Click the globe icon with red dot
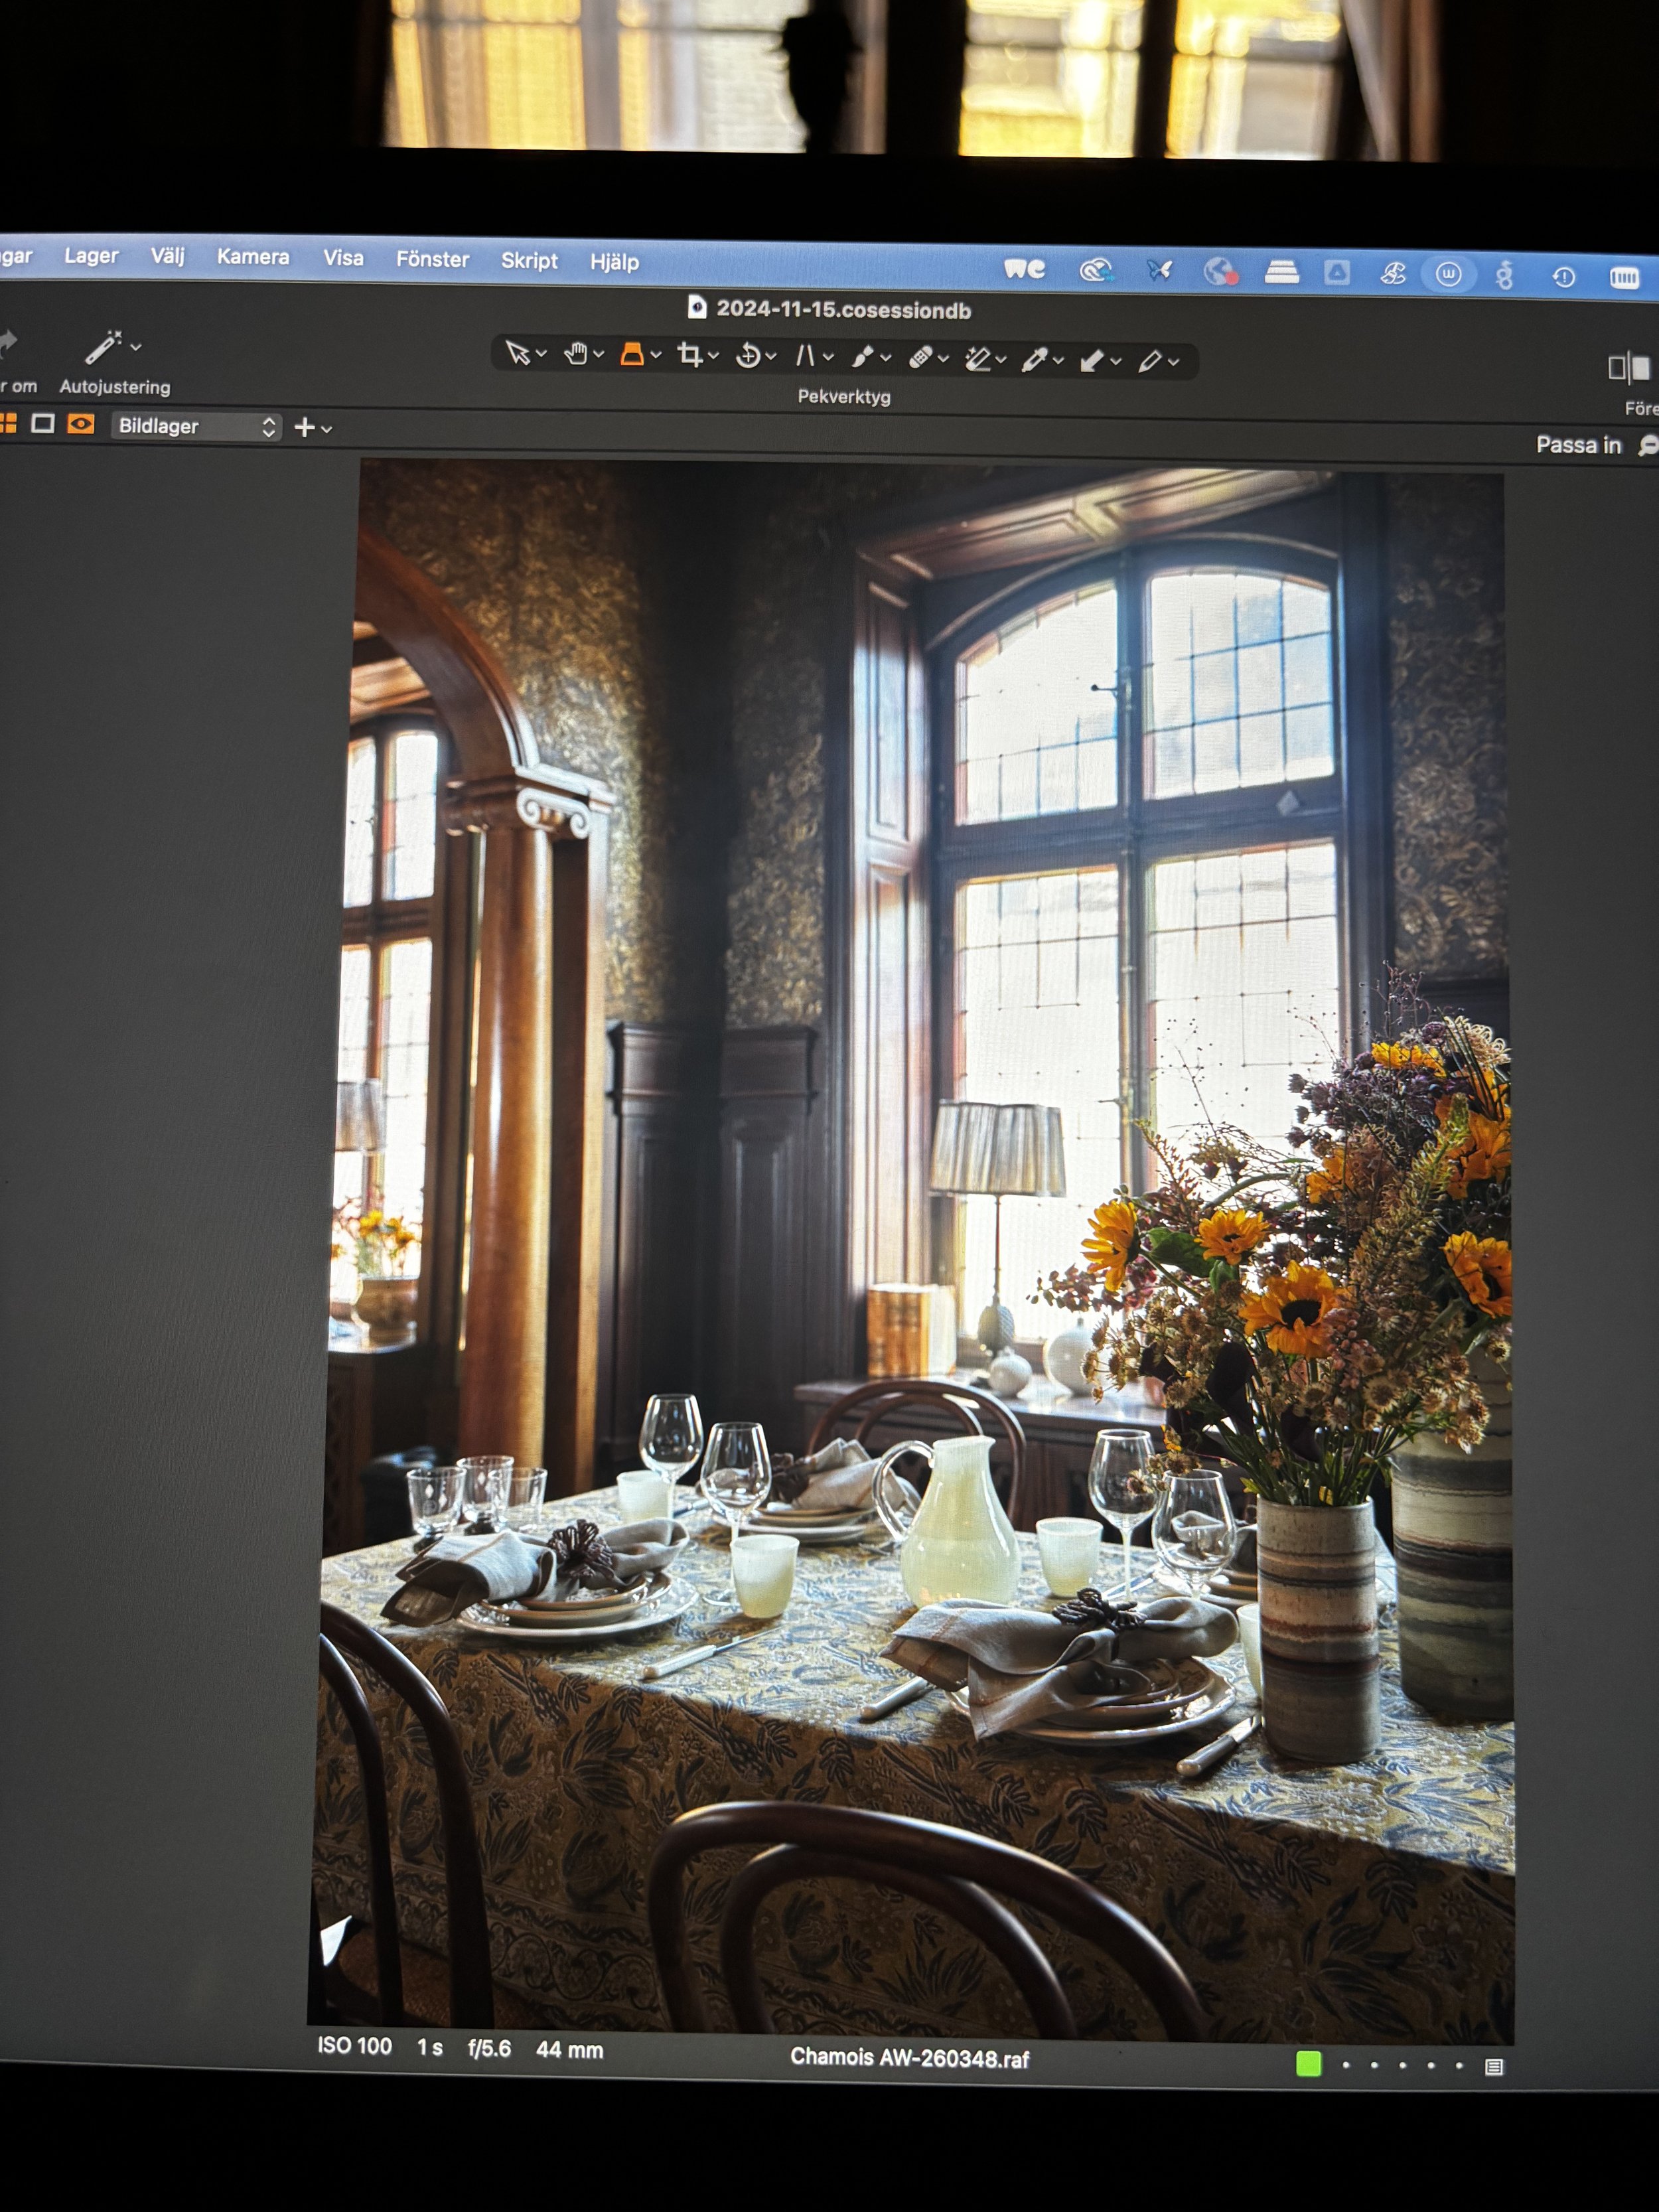This screenshot has height=2212, width=1659. coord(1220,271)
